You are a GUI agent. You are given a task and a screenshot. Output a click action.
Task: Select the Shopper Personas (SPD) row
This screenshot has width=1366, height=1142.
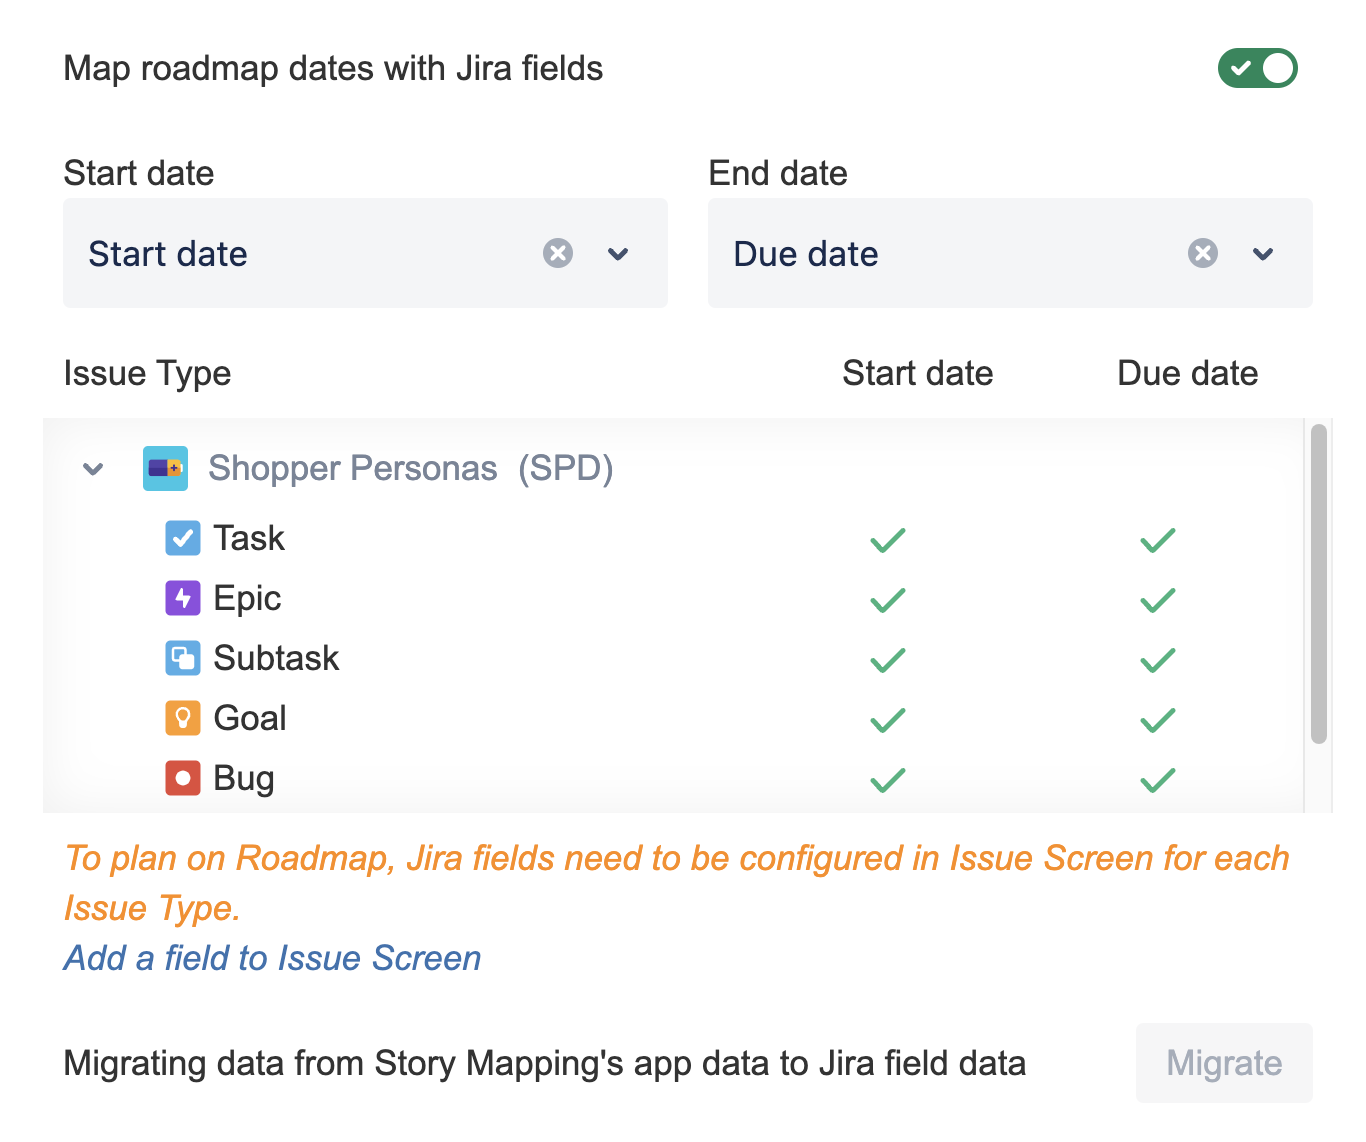(410, 468)
